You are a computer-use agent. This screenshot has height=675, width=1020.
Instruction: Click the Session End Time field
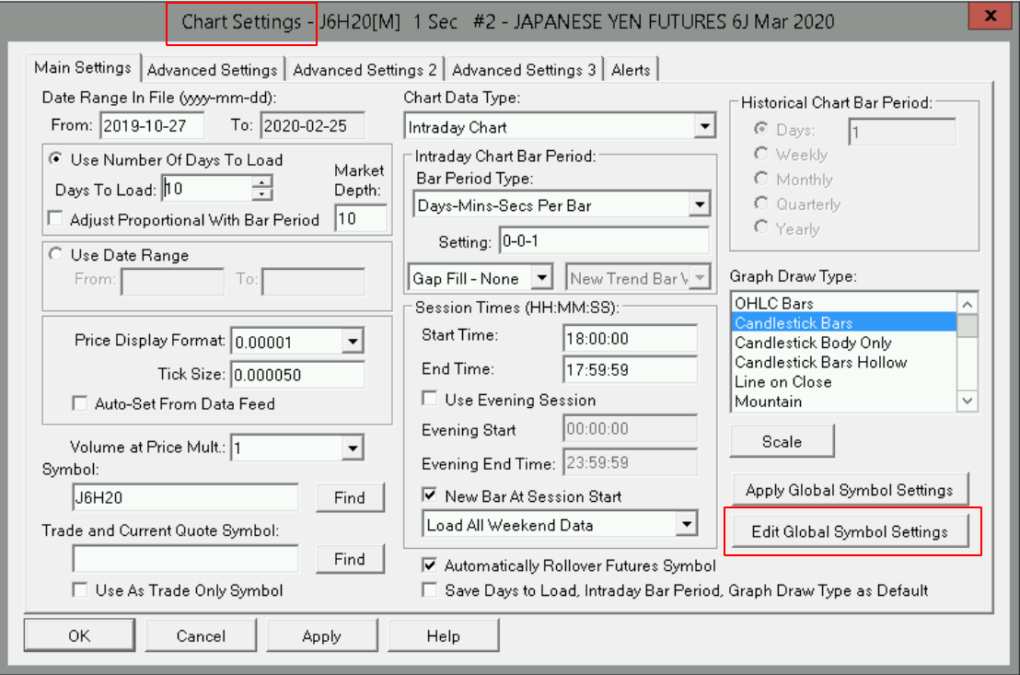coord(630,369)
